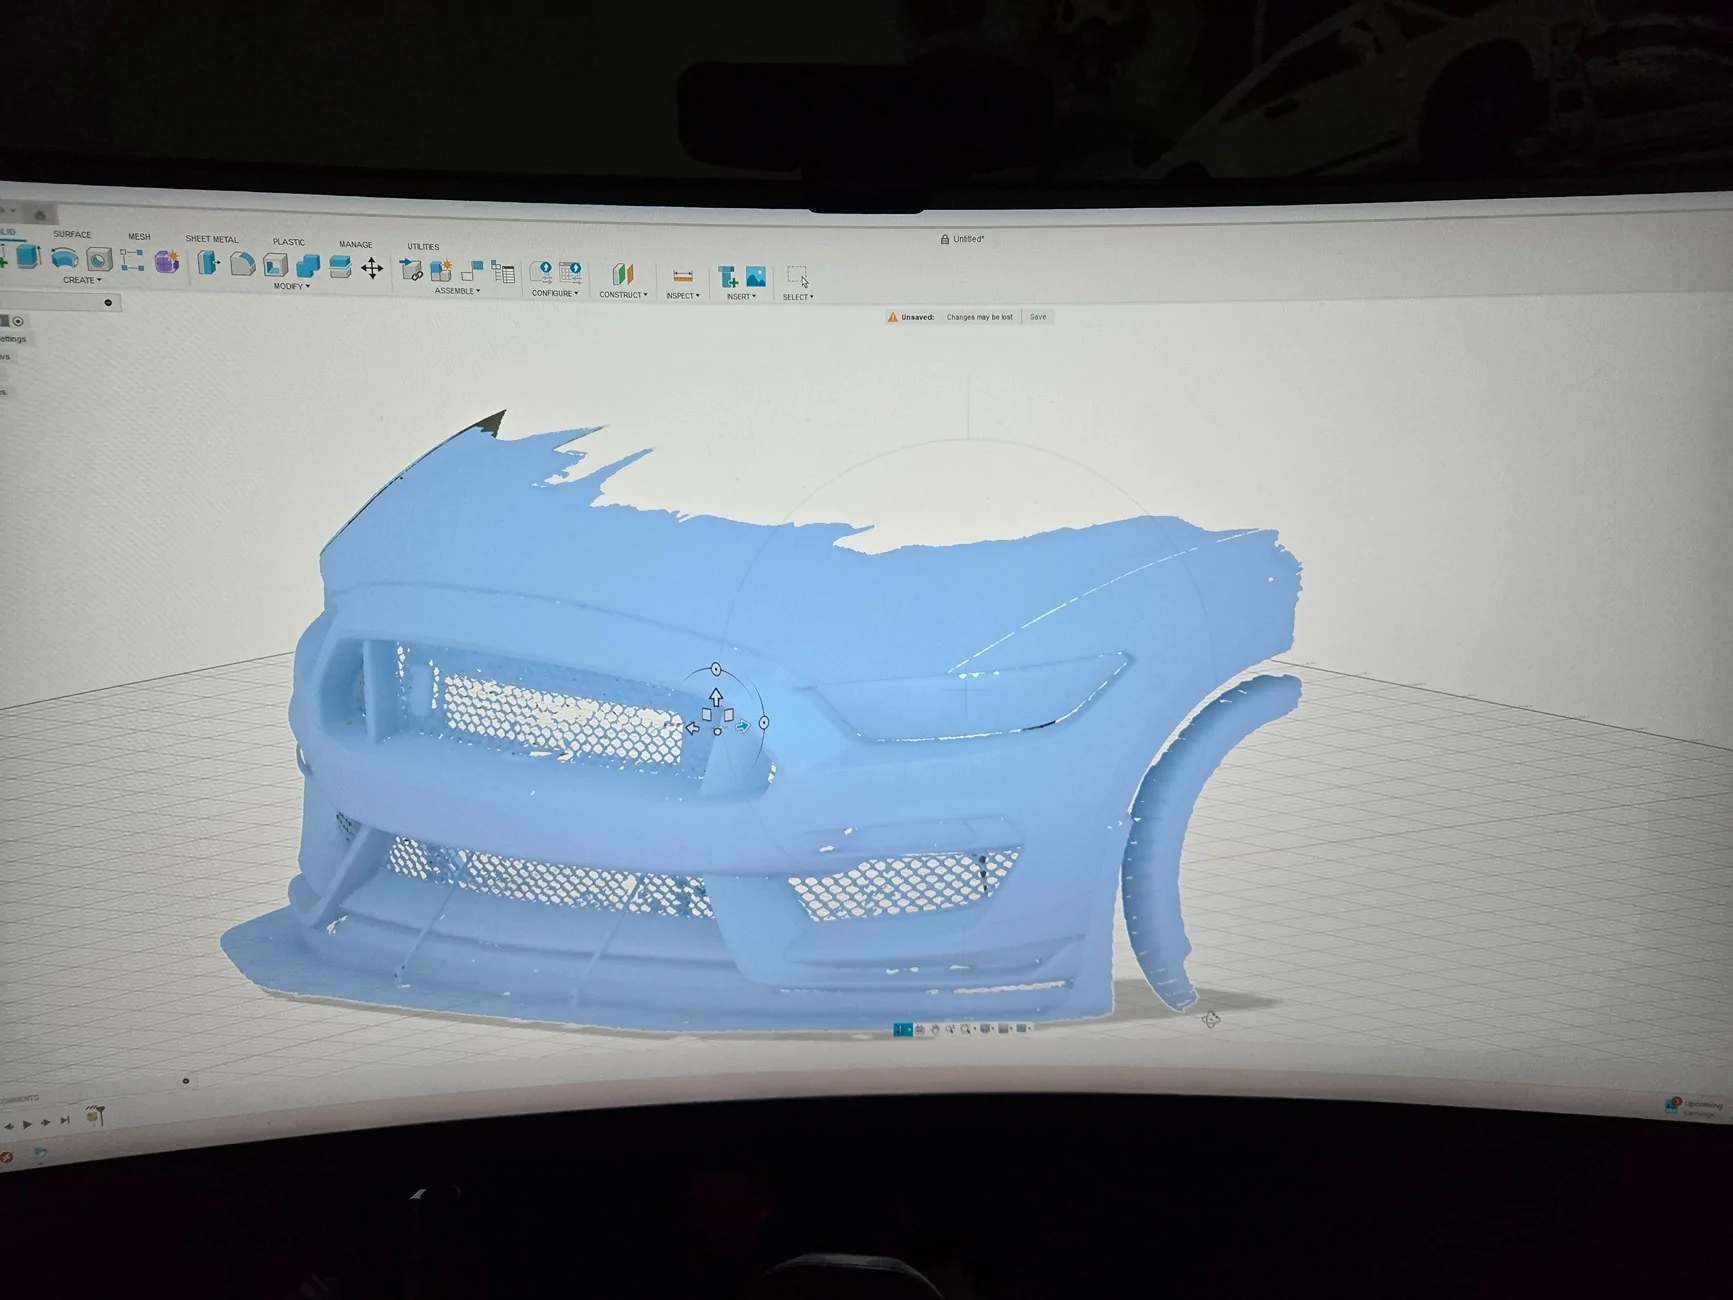The height and width of the screenshot is (1300, 1733).
Task: Switch to the SURFACE tab
Action: pos(72,235)
